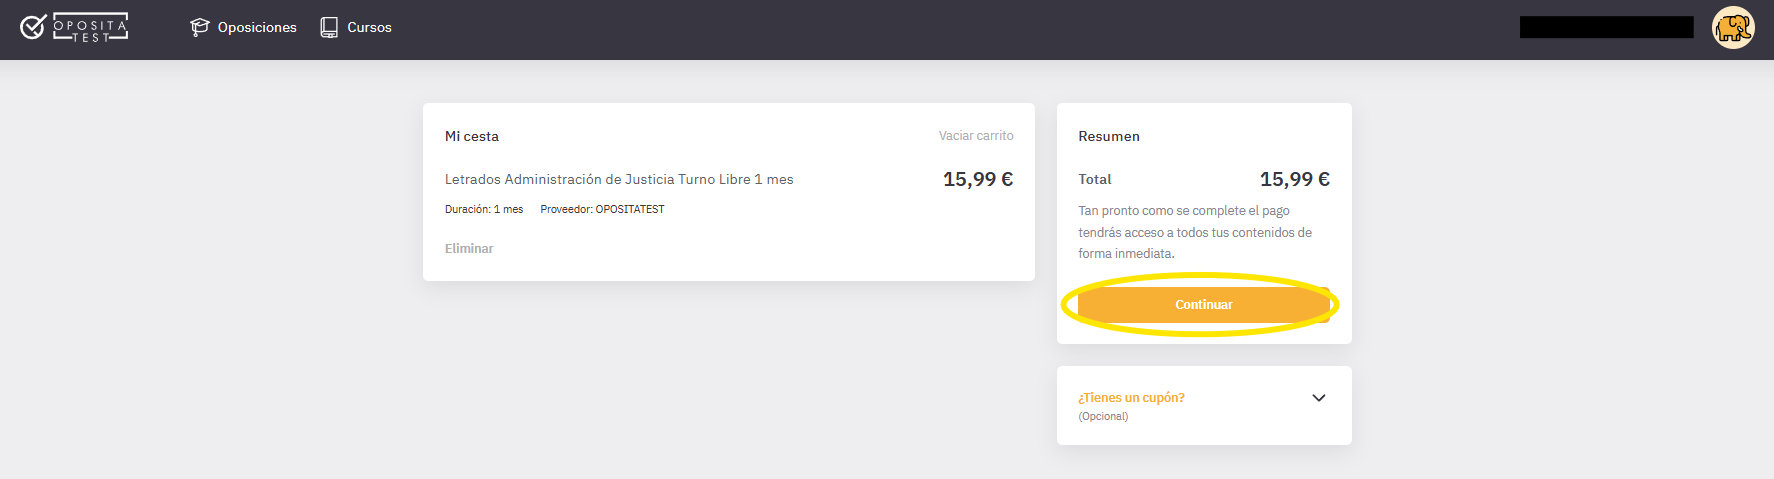Click the (Opcional) text under coupon
The height and width of the screenshot is (479, 1774).
[x=1103, y=417]
